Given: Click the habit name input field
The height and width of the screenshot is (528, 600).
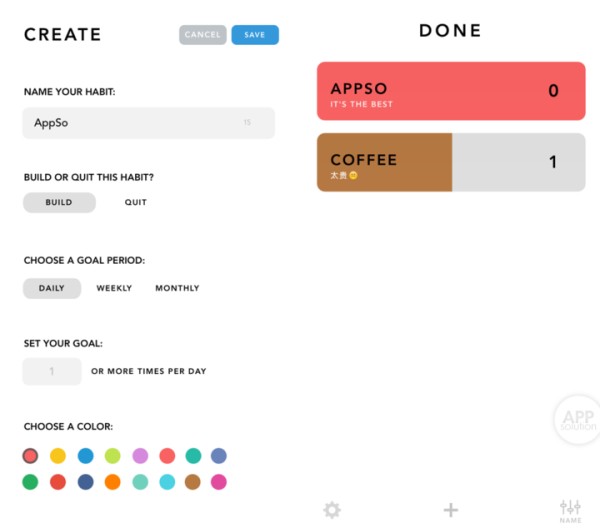Looking at the screenshot, I should click(148, 123).
